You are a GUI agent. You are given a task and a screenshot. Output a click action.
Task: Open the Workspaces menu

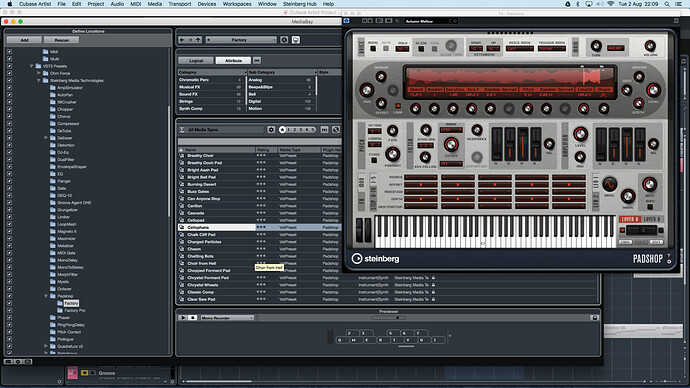point(237,4)
